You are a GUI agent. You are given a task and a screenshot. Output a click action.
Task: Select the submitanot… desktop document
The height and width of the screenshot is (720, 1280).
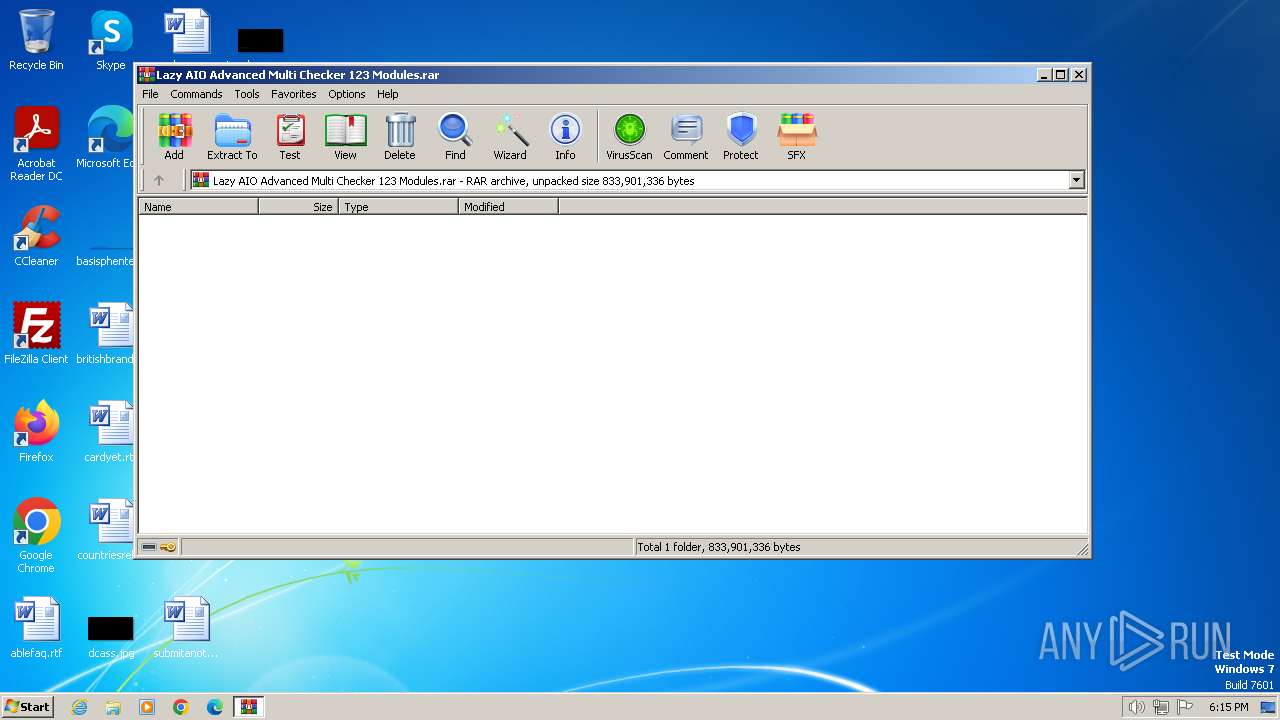[x=186, y=628]
